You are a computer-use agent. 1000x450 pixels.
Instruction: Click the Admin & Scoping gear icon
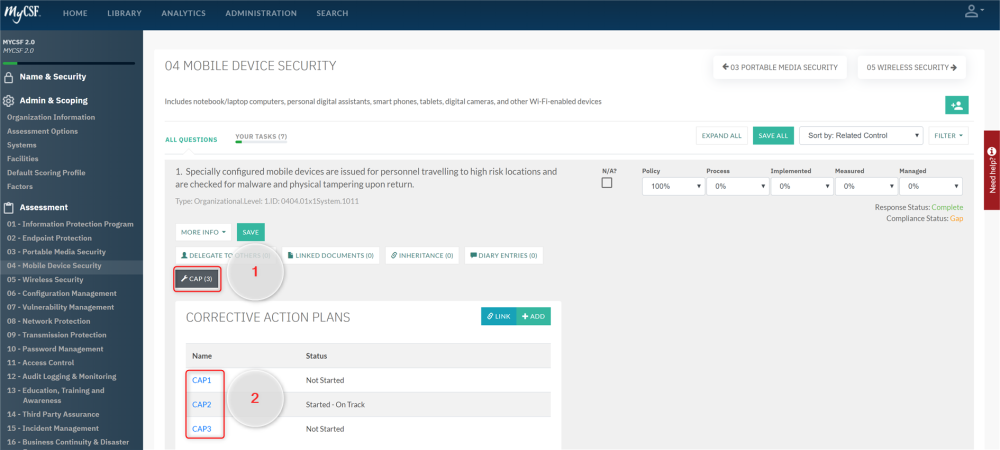point(8,101)
